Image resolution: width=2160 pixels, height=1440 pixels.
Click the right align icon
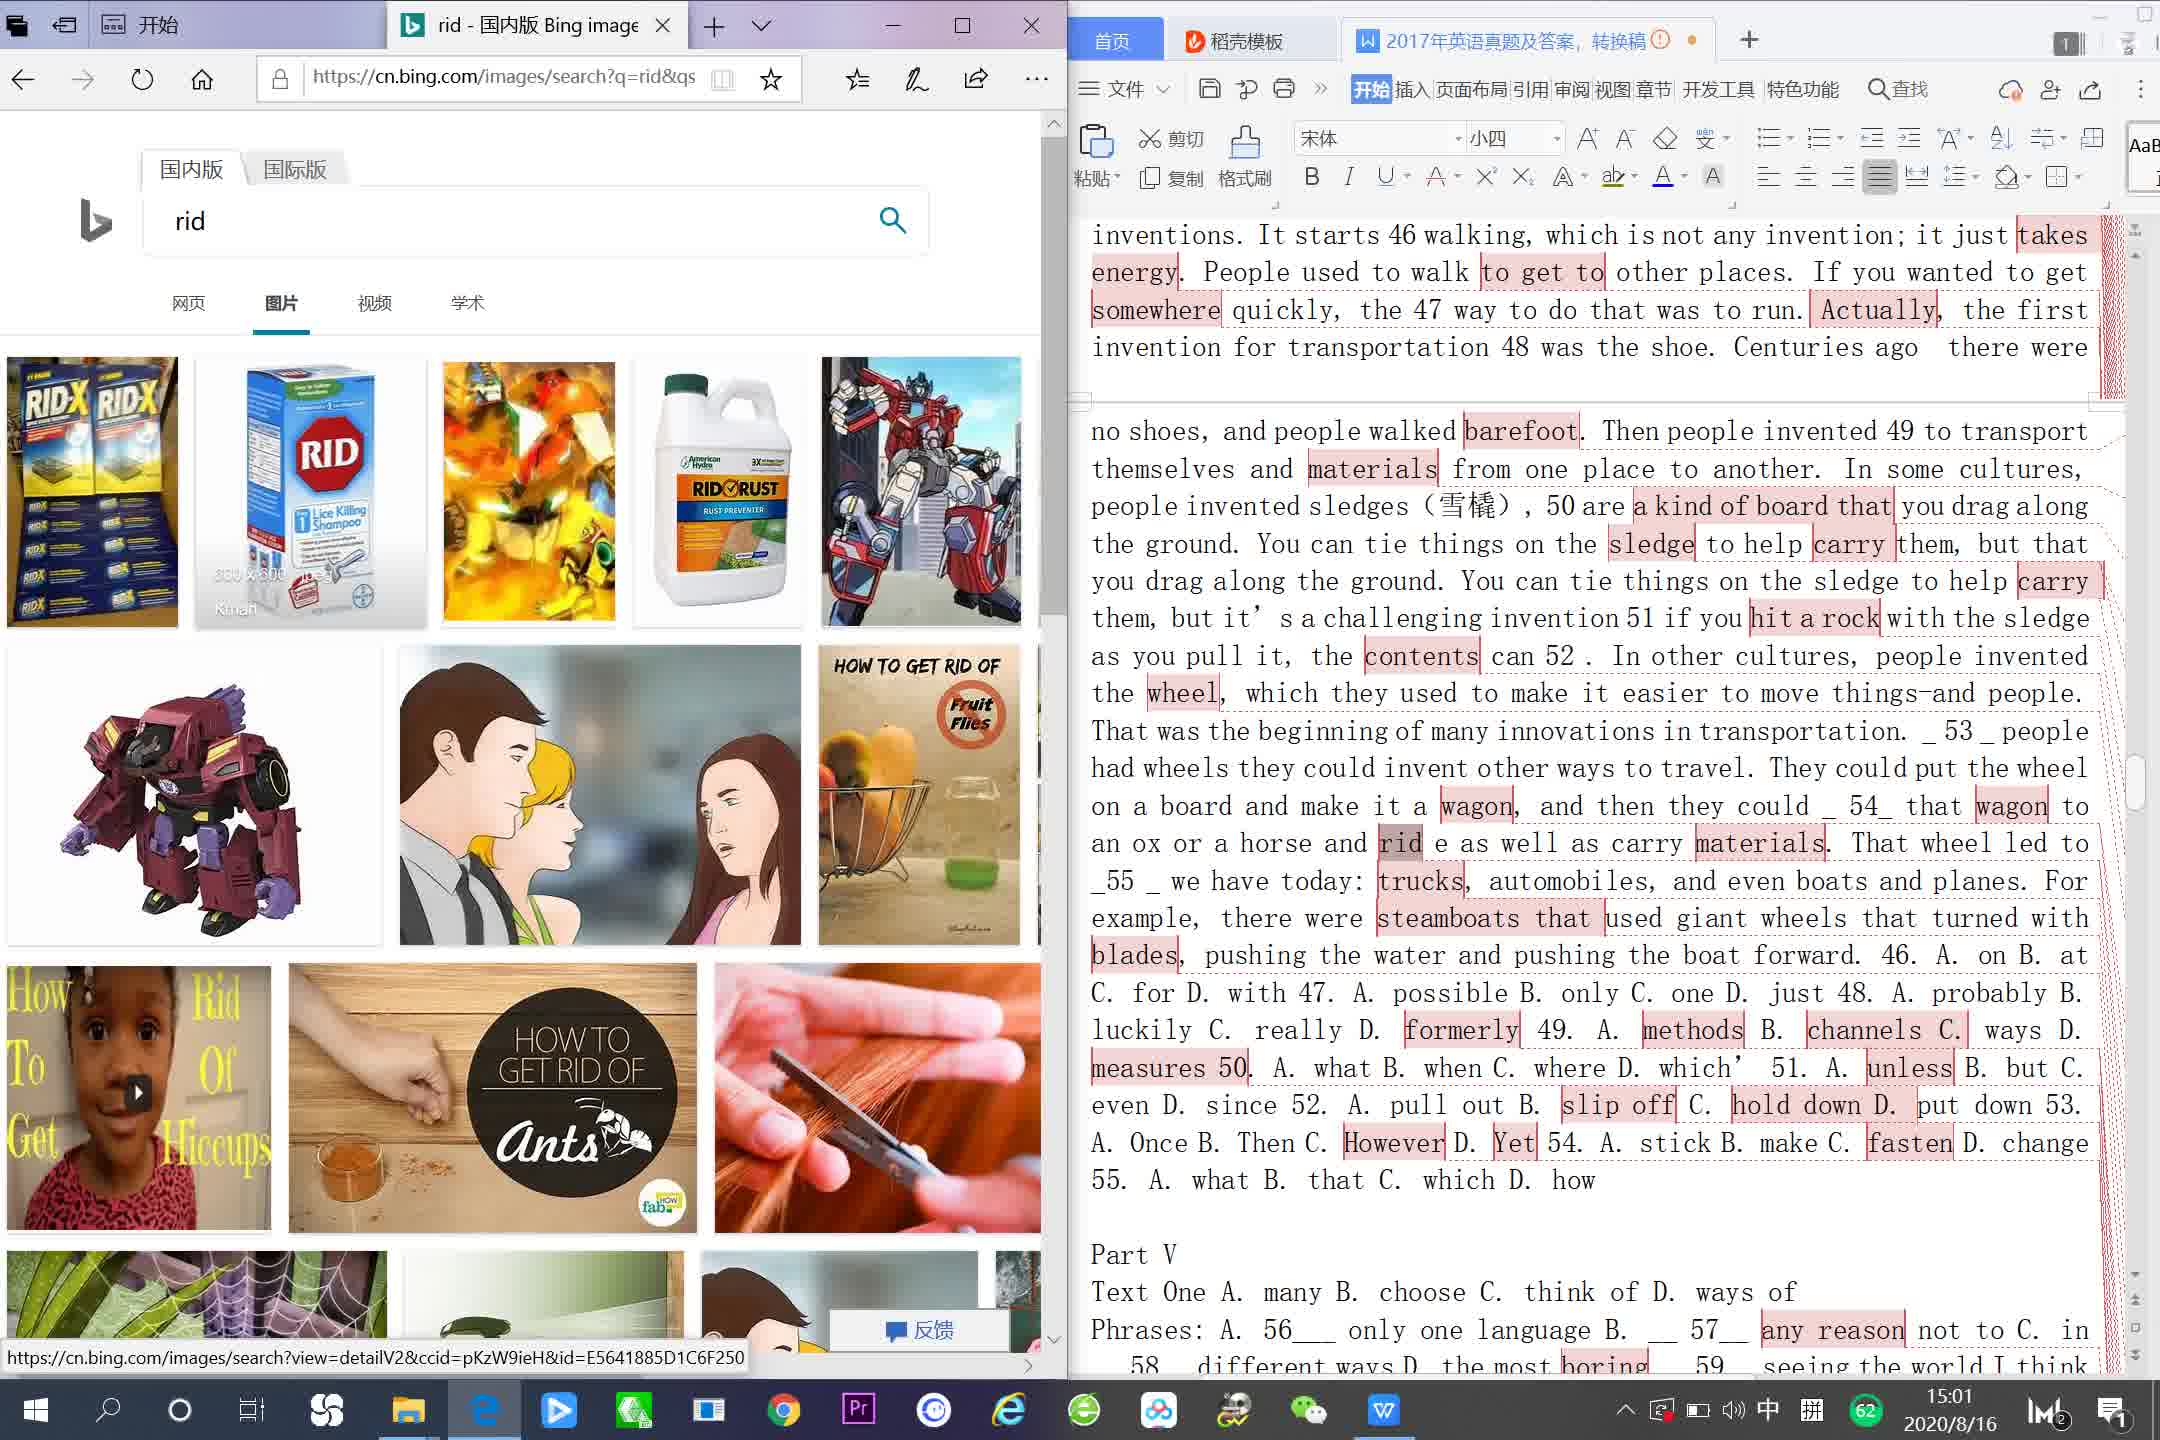[x=1843, y=177]
